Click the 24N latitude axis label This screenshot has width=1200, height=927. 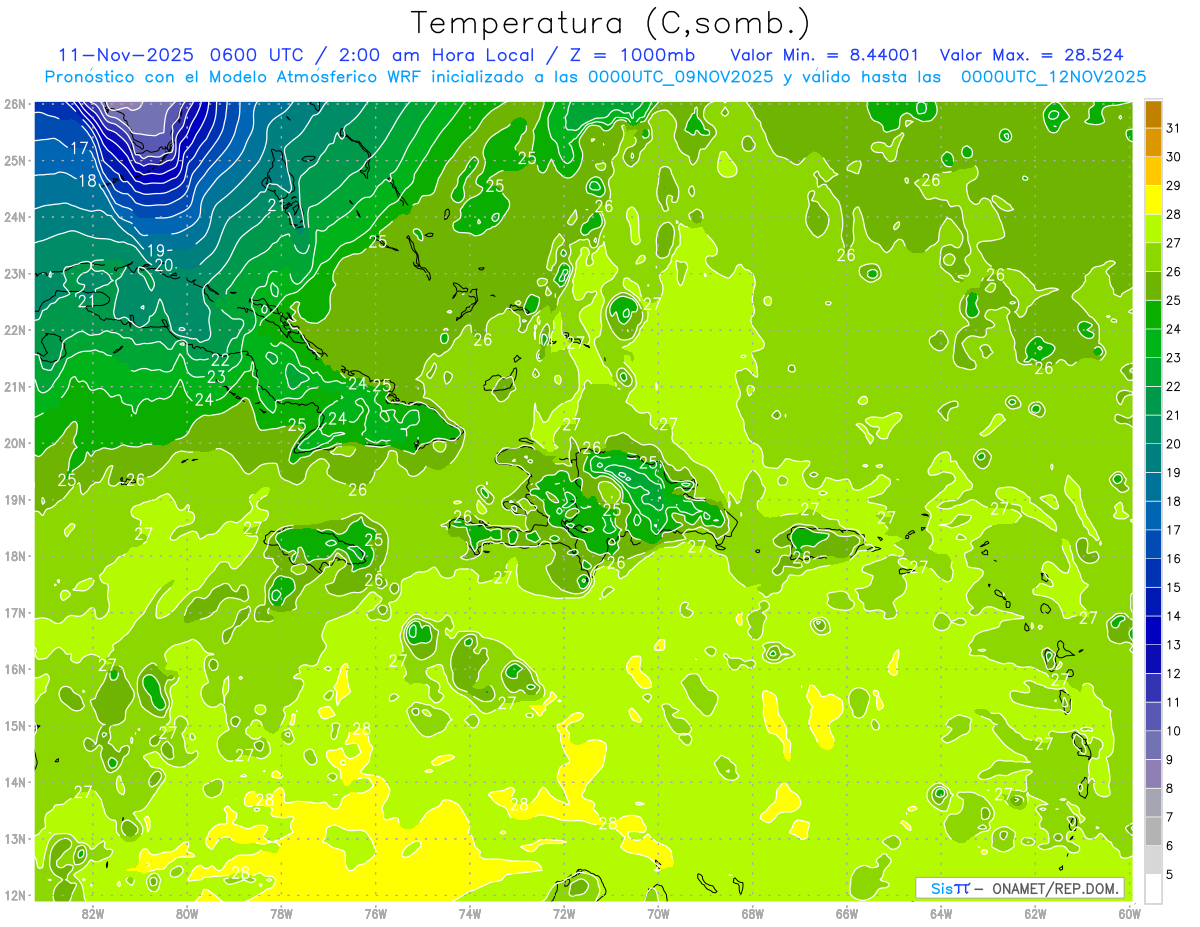click(15, 217)
